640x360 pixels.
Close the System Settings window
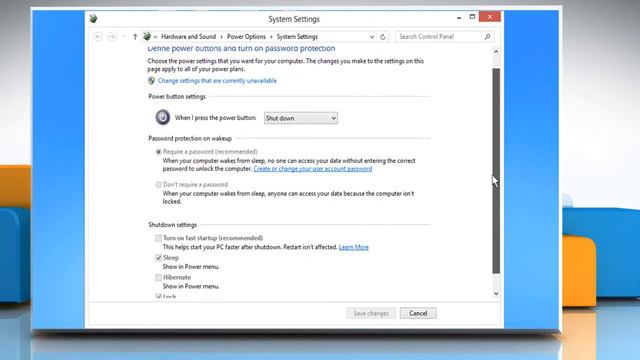(x=490, y=17)
